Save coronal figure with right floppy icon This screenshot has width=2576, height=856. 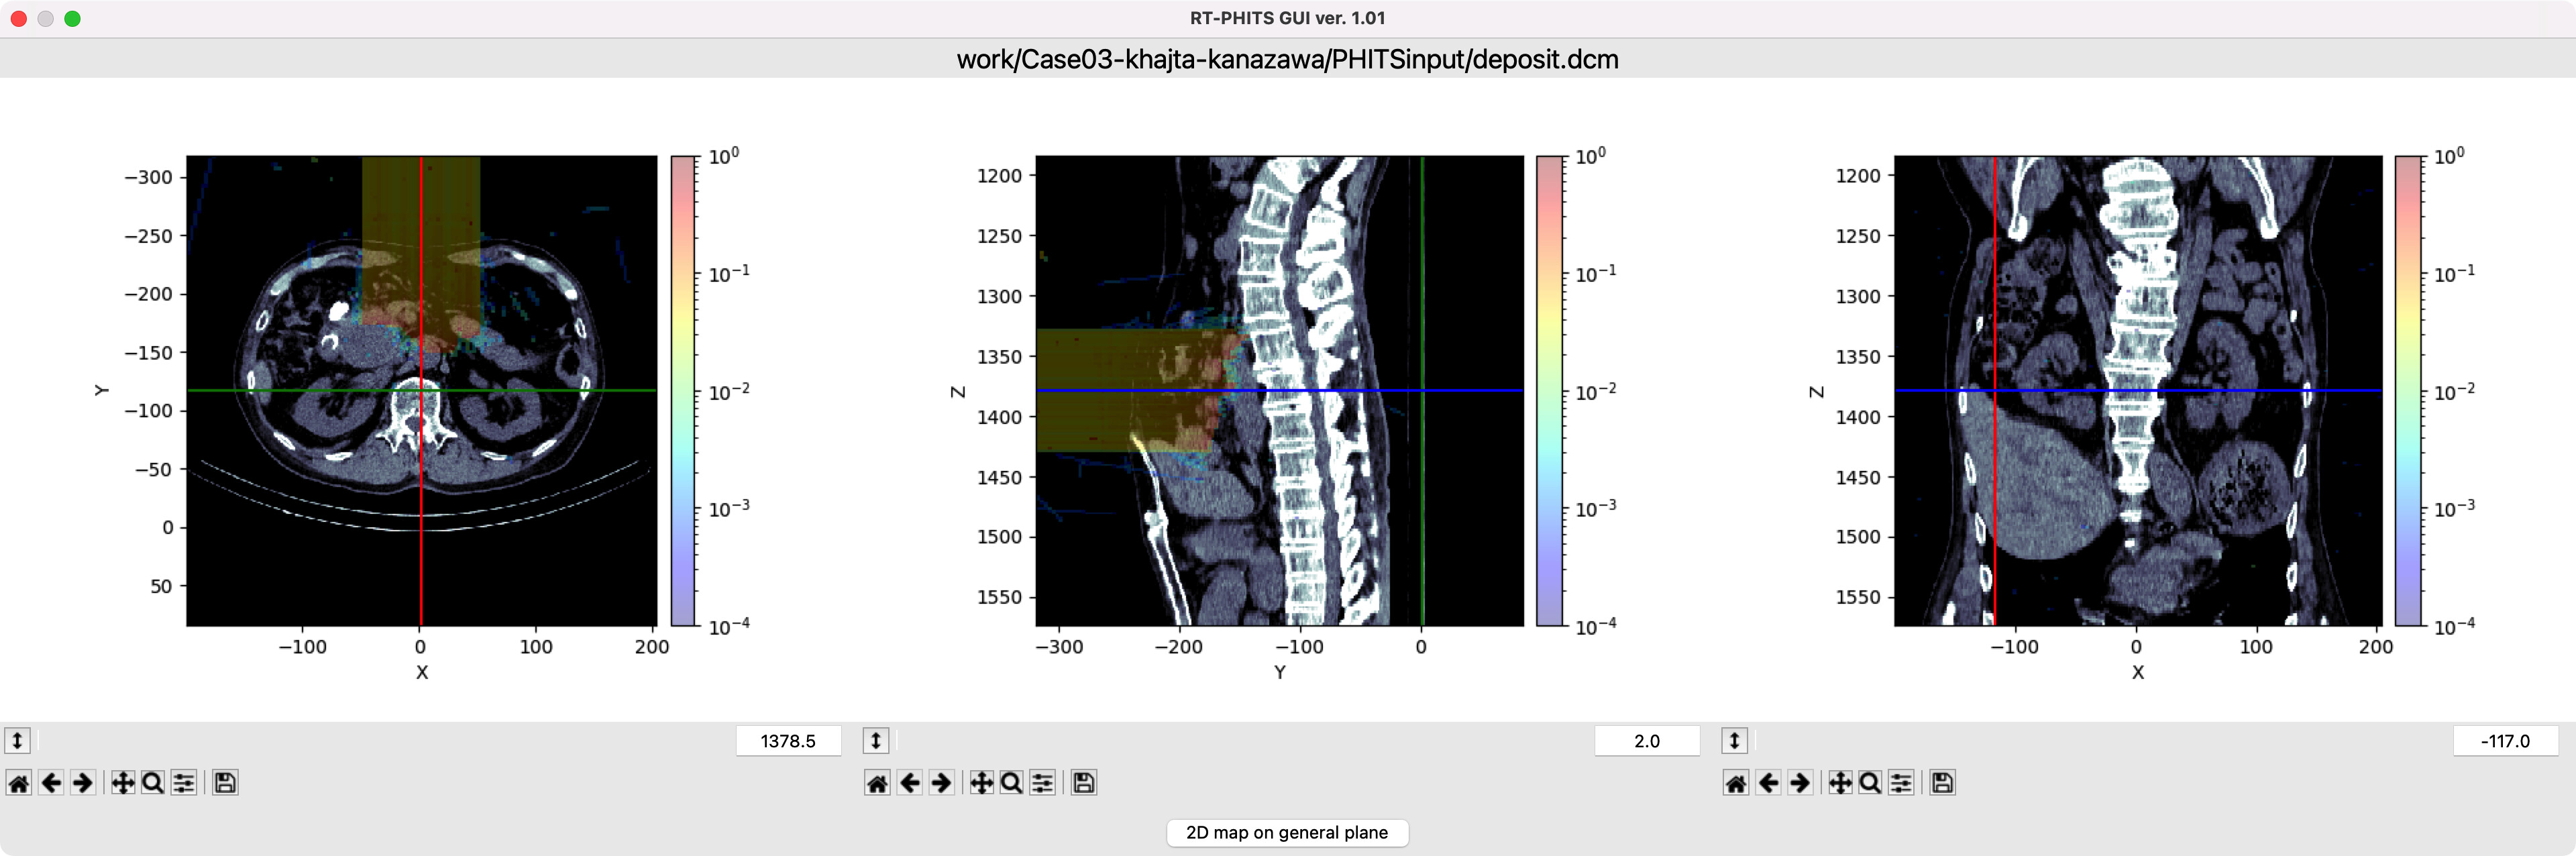[1942, 783]
